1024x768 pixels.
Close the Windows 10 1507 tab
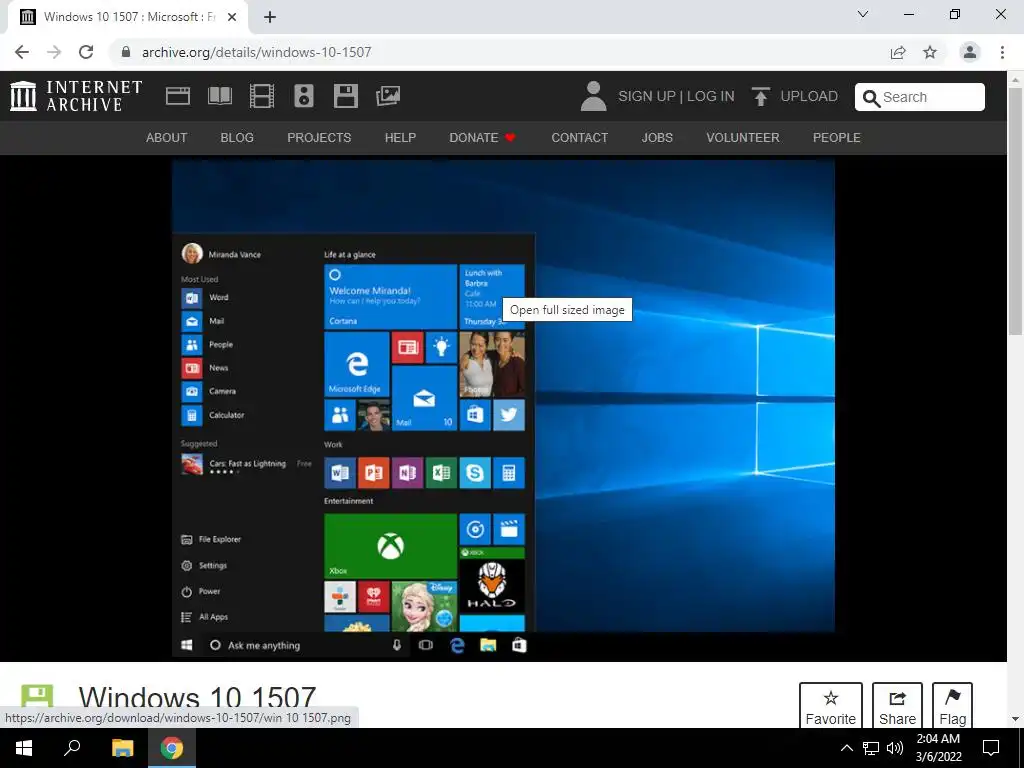[232, 17]
